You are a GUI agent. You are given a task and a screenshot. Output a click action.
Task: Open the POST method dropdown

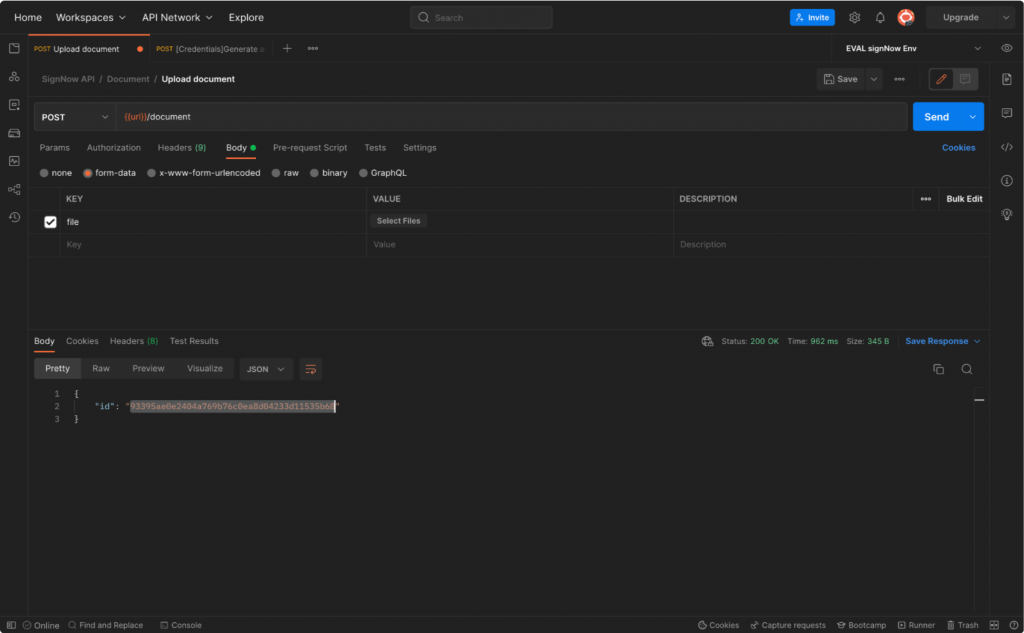(x=74, y=117)
